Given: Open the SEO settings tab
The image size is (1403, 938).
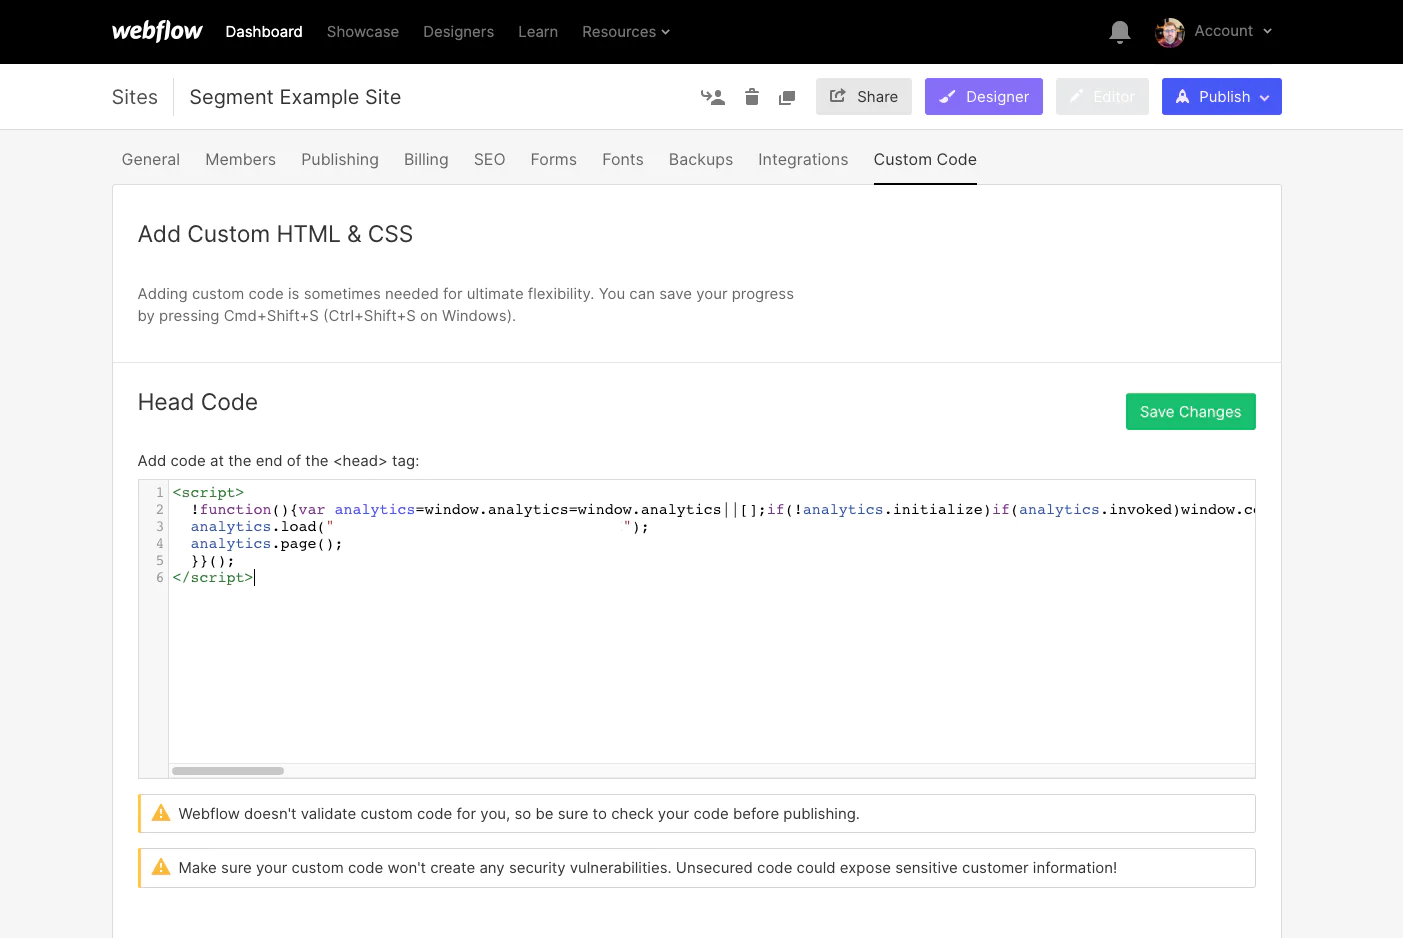Looking at the screenshot, I should coord(489,159).
